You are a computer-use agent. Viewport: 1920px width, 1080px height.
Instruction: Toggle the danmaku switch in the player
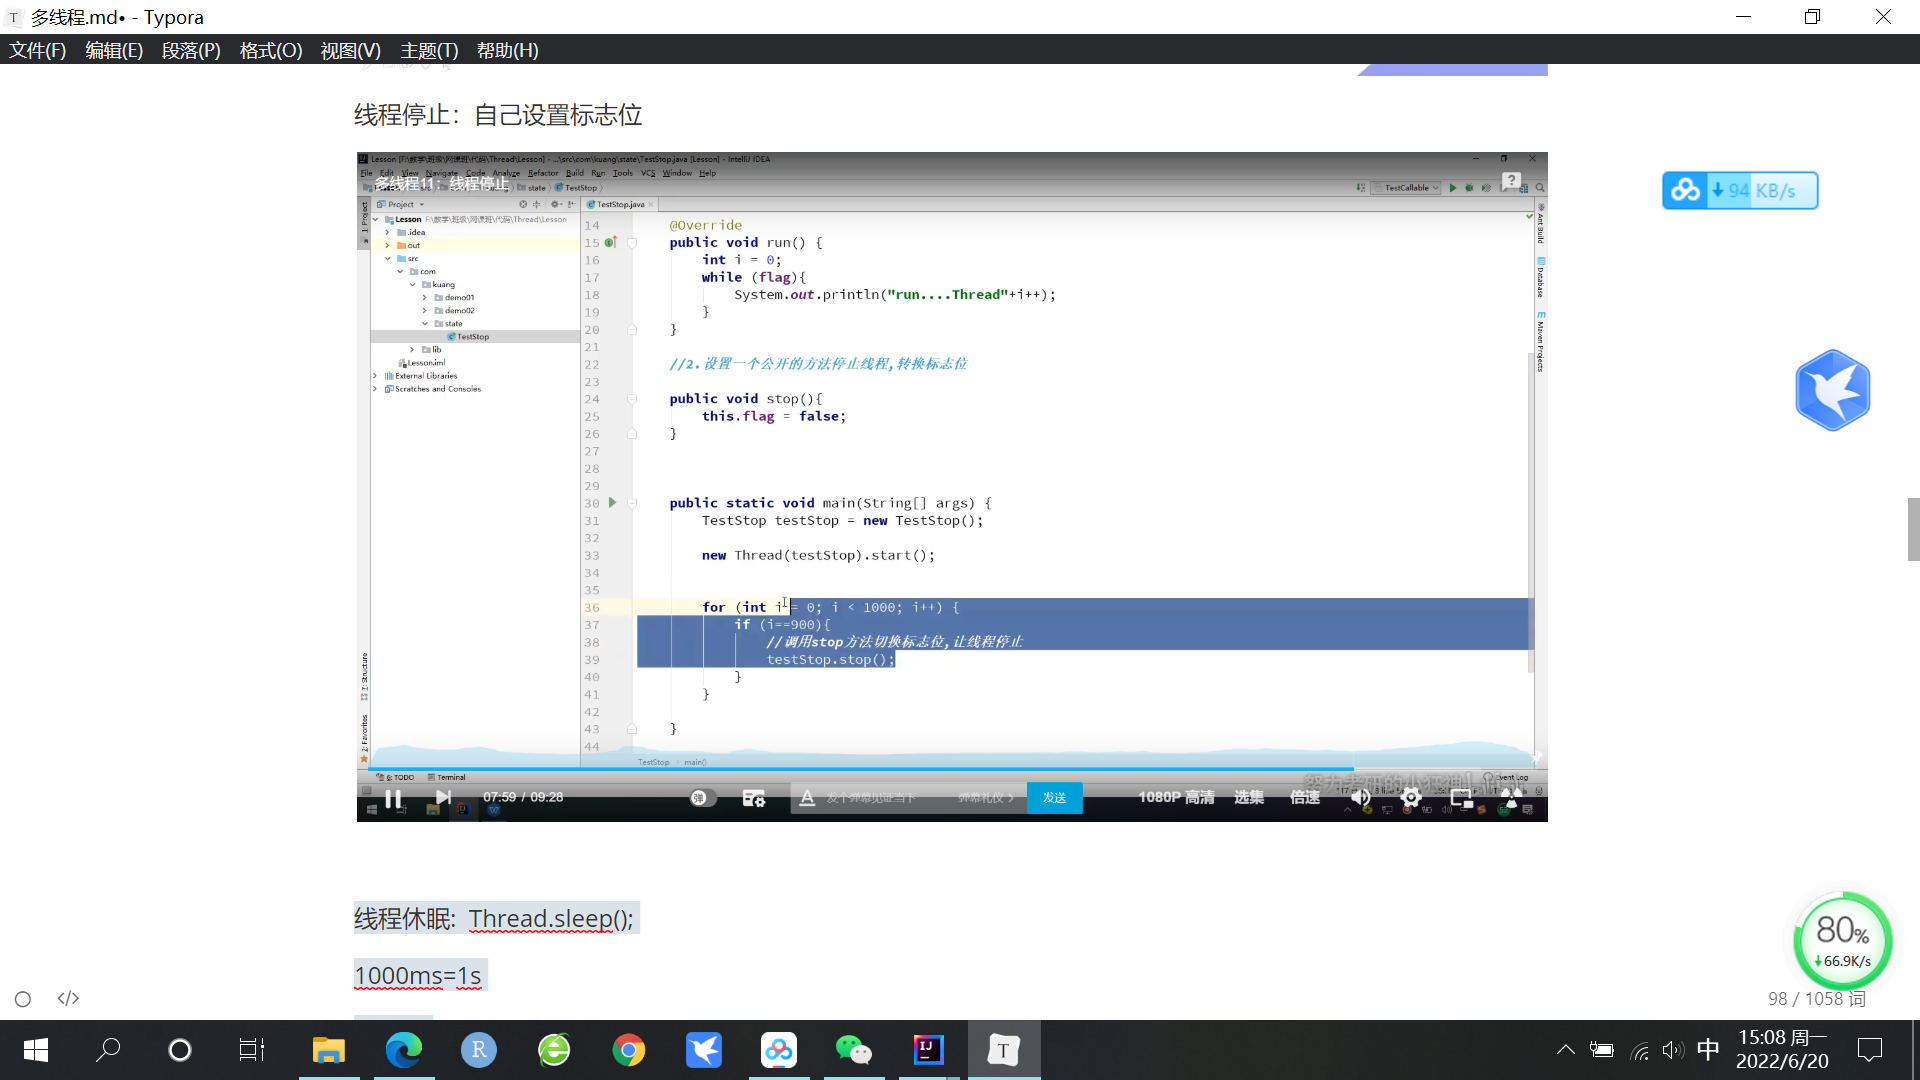(703, 798)
